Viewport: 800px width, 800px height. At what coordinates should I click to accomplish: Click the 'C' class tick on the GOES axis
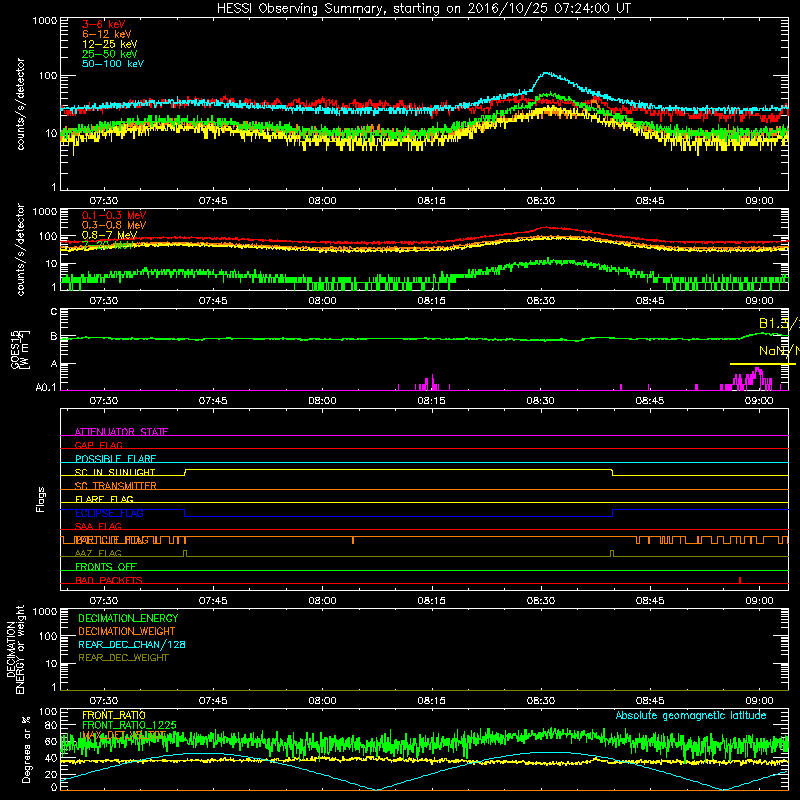pos(54,311)
